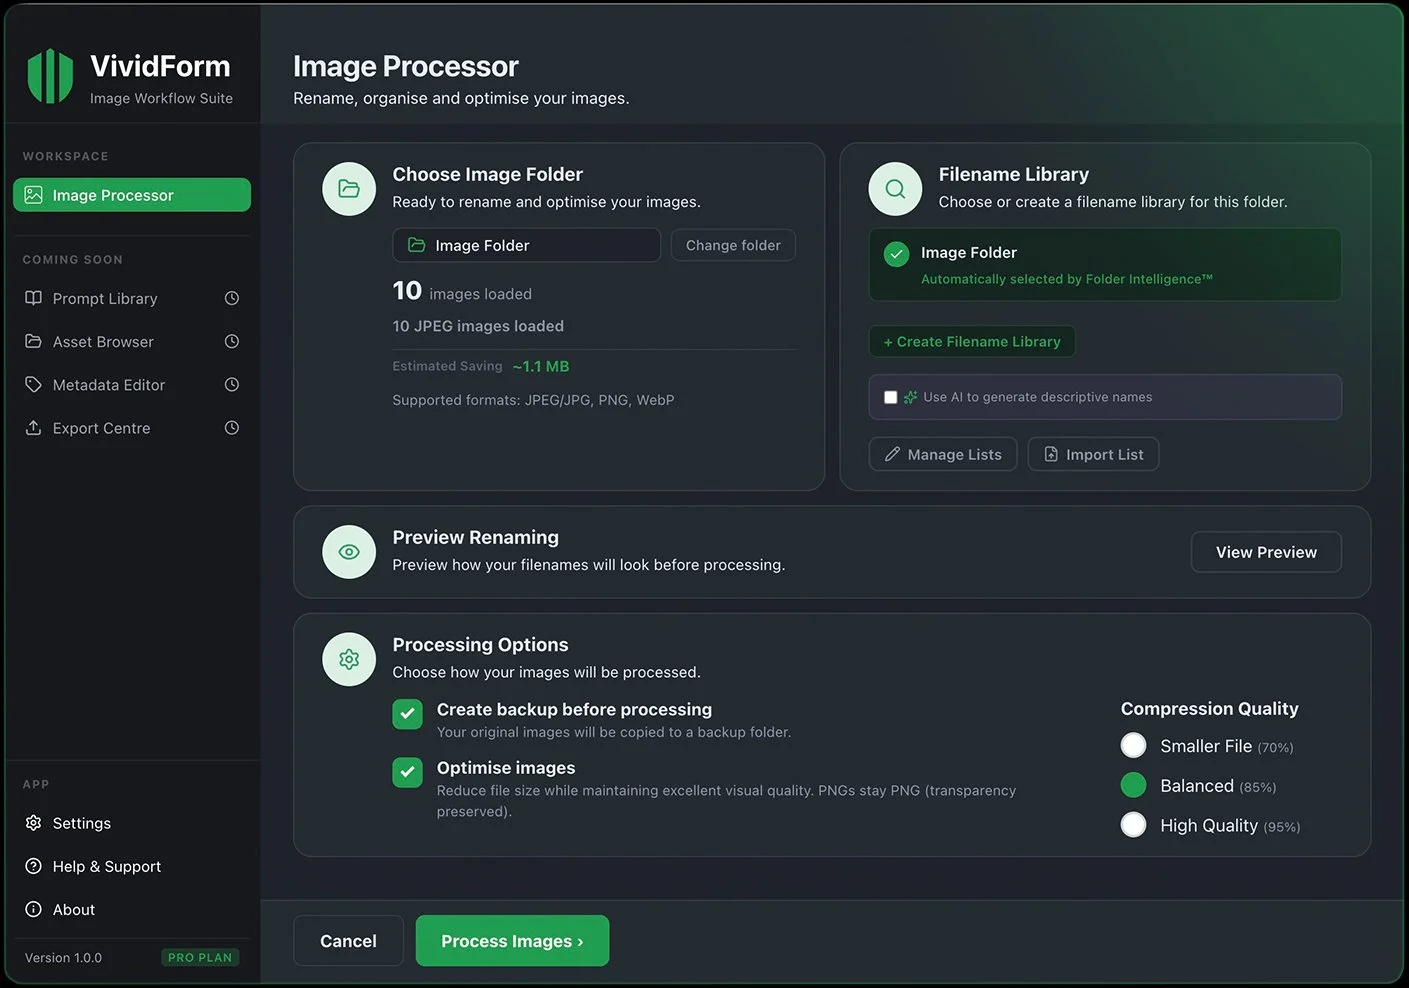Click 'Supported formats: JPEG/JPG, PNG, WebP' text
The image size is (1409, 988).
click(x=533, y=400)
